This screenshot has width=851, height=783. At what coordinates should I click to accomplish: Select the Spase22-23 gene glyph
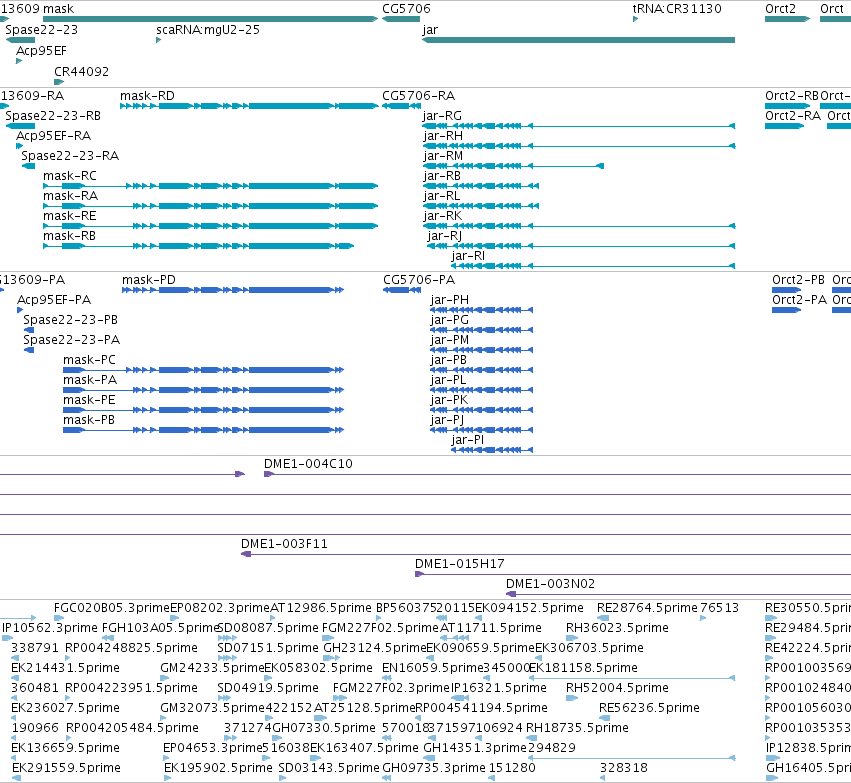tap(20, 40)
